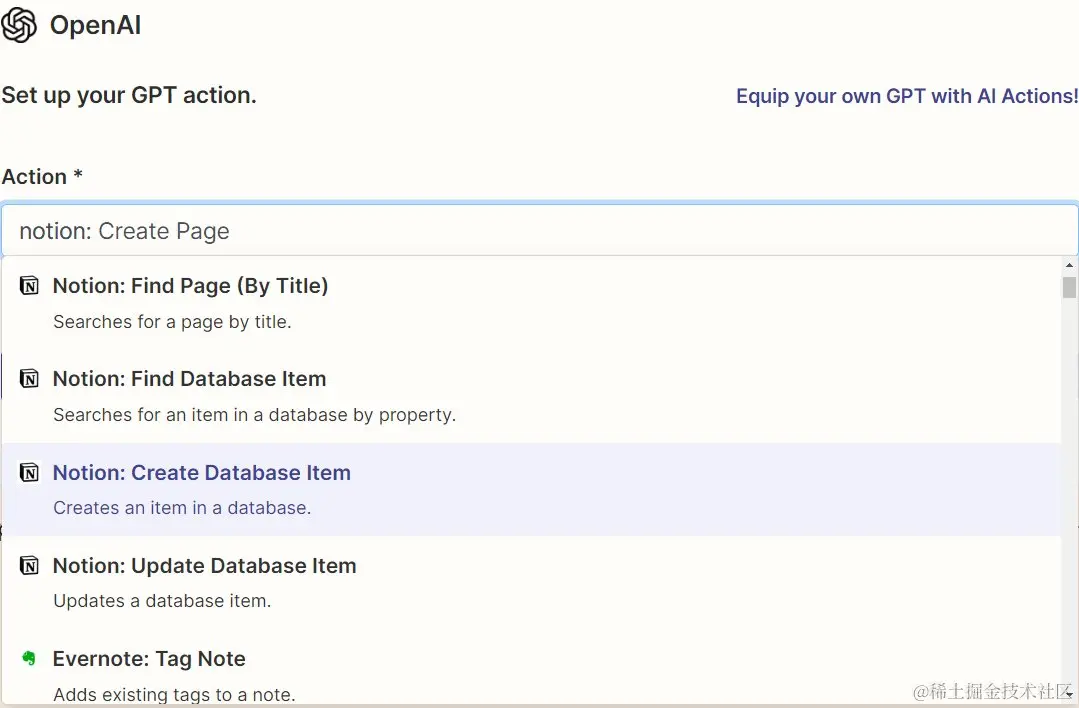Click the Notion icon beside Find Page (By Title)
The width and height of the screenshot is (1079, 708).
click(x=29, y=286)
